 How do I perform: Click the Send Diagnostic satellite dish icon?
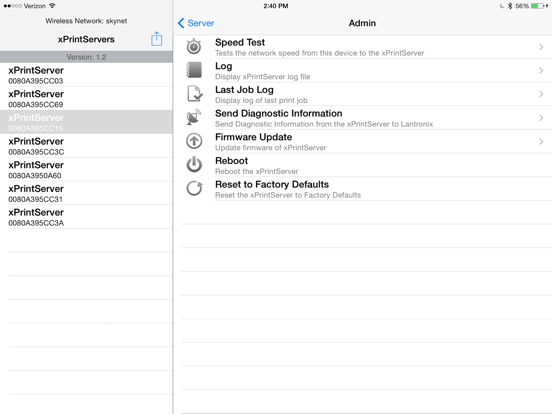194,117
